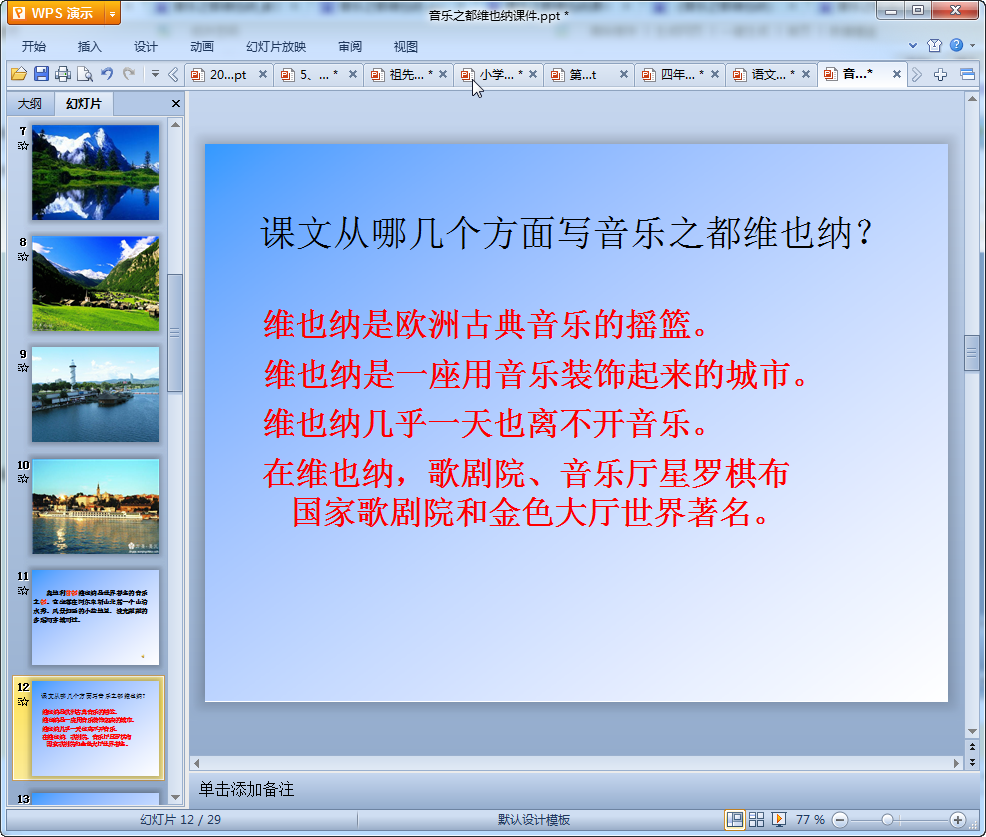Viewport: 986px width, 837px height.
Task: Click scroll down arrow in thumbnail panel
Action: 175,797
